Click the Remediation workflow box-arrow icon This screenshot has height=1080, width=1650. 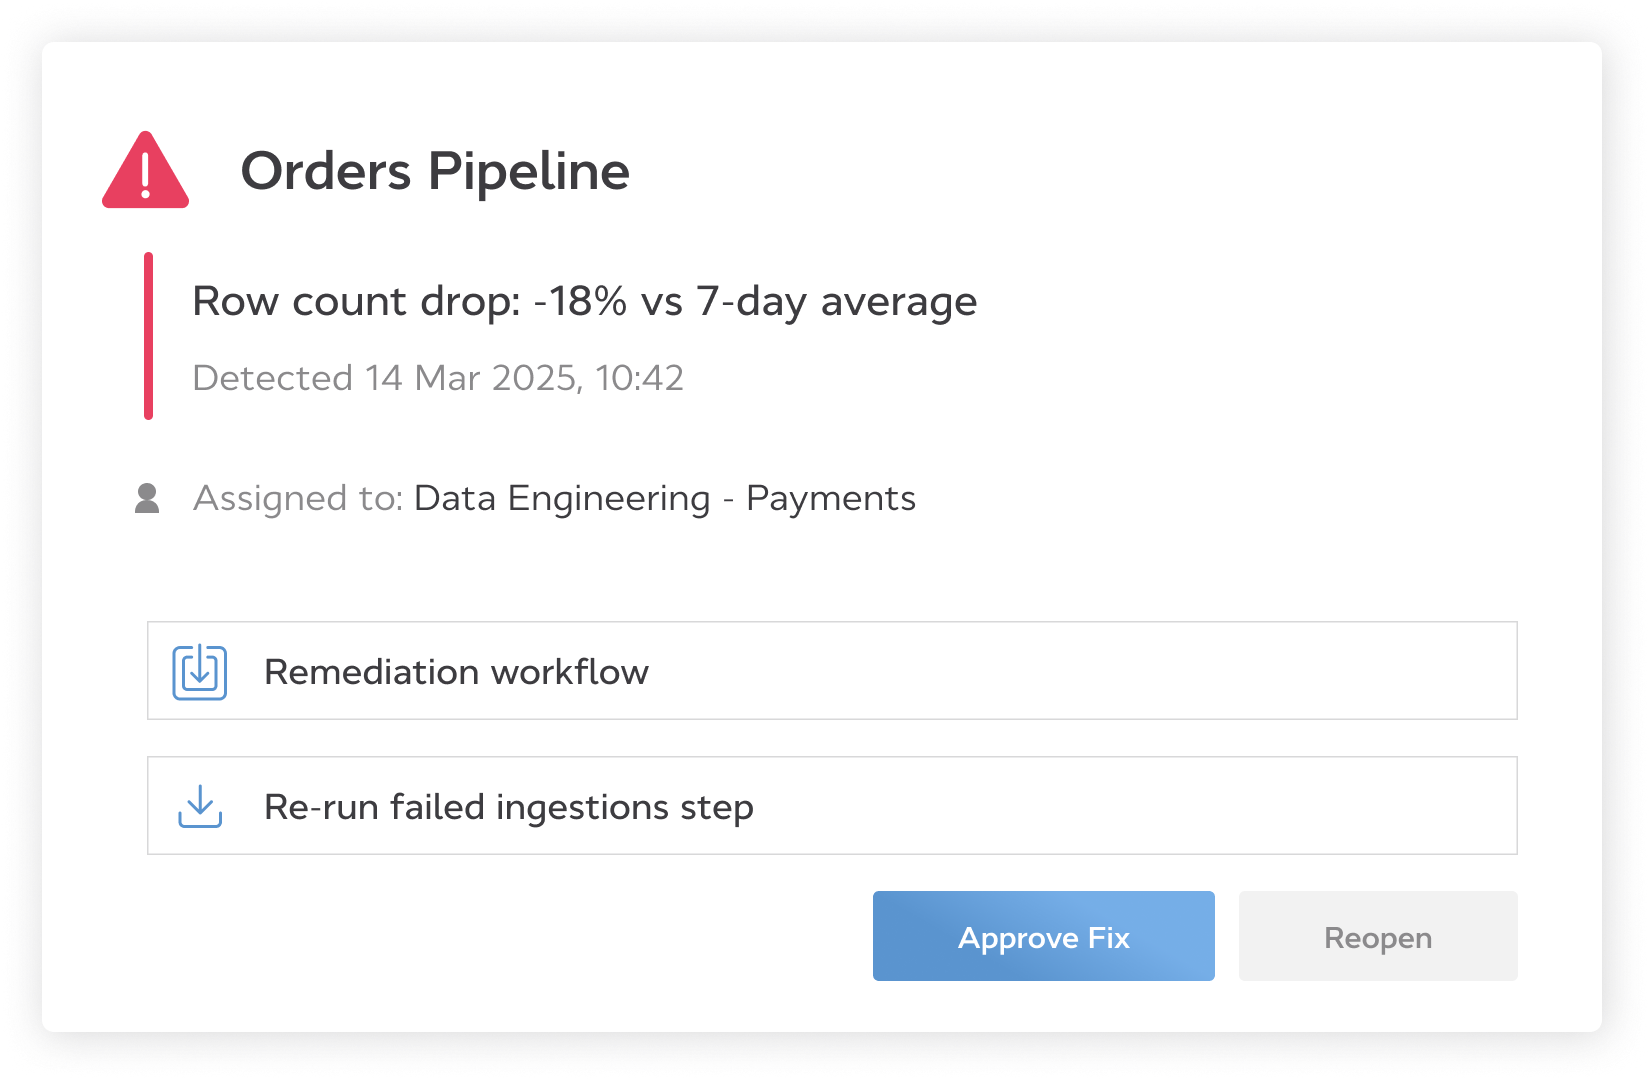click(200, 672)
